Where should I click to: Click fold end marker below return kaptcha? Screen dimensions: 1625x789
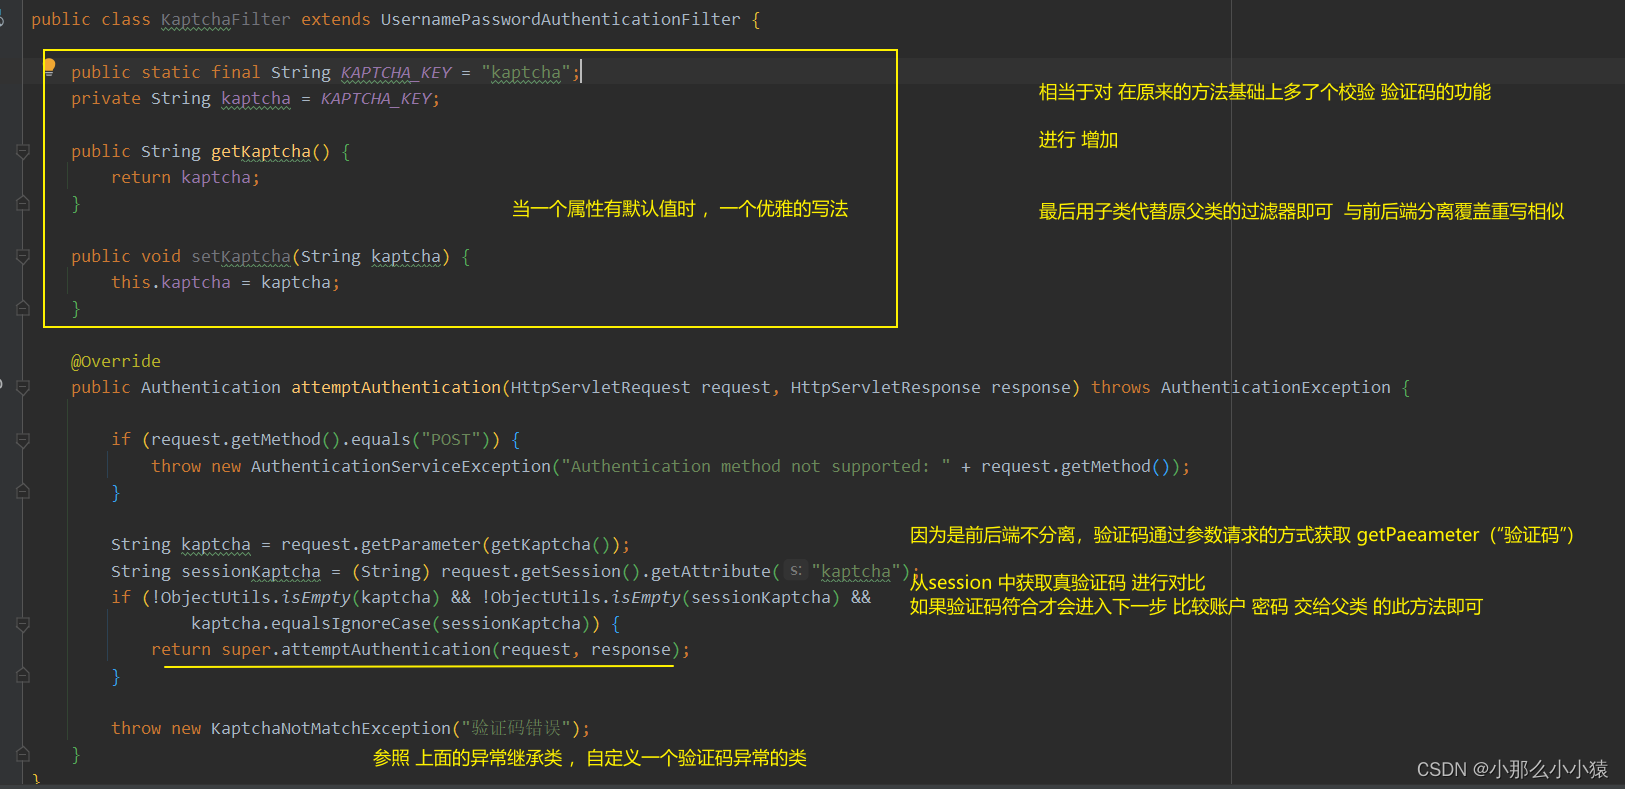tap(23, 203)
